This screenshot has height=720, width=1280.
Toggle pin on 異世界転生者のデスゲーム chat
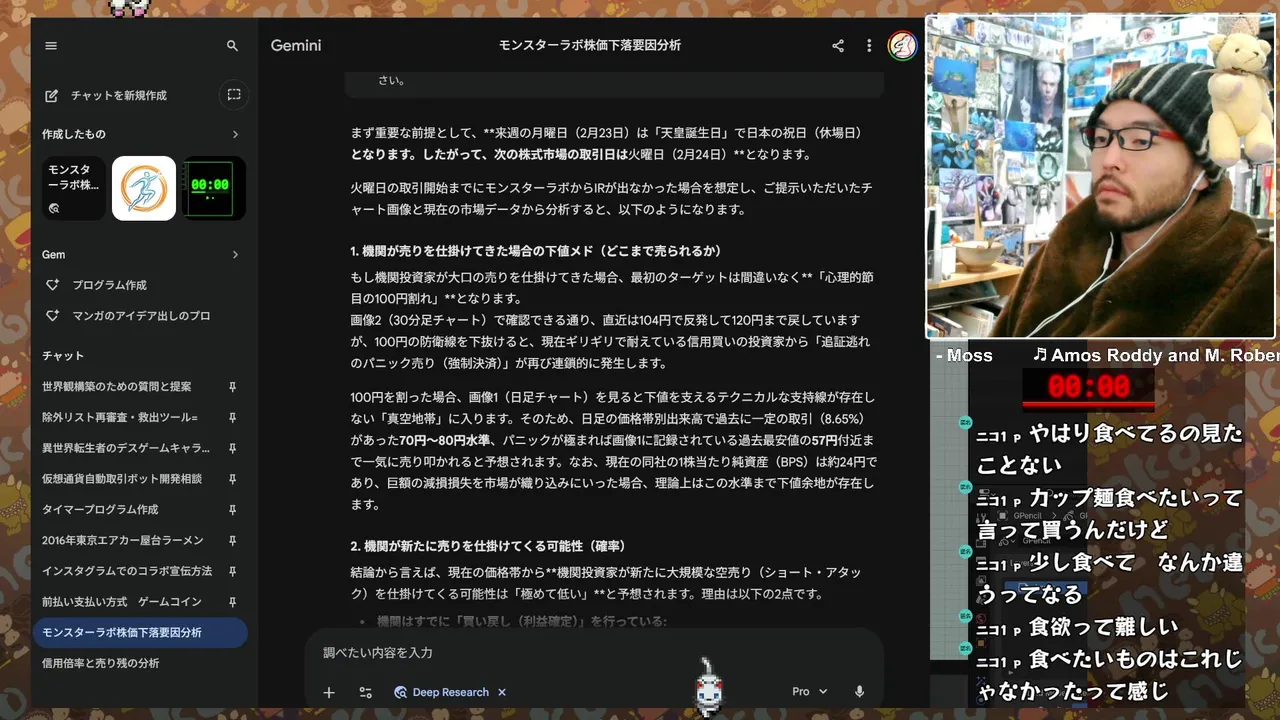[x=232, y=449]
